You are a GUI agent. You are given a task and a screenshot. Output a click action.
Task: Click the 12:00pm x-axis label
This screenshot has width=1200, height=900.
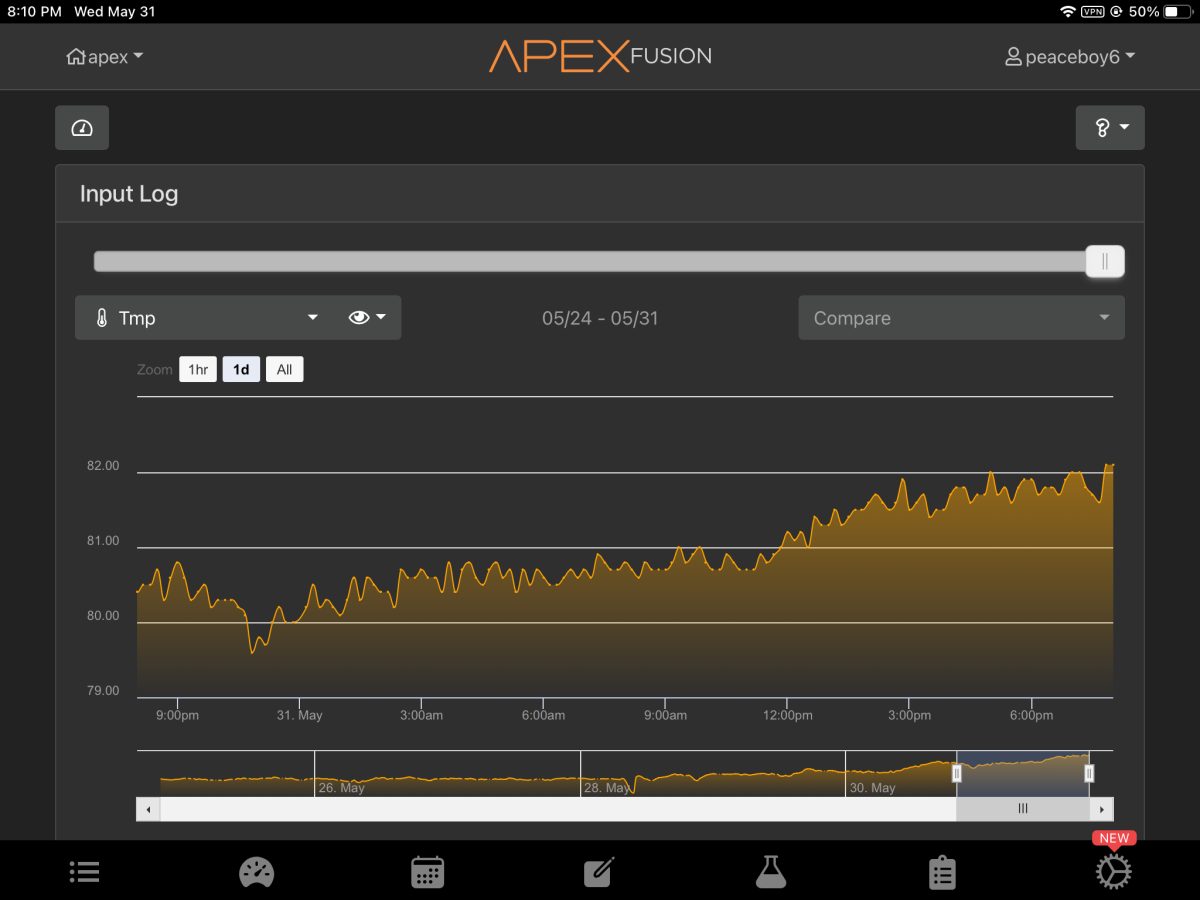coord(787,715)
